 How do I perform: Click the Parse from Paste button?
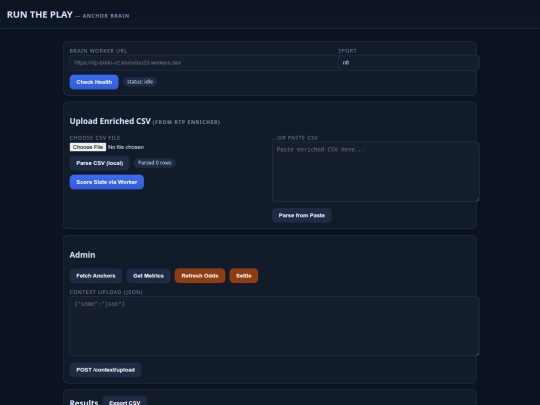[302, 215]
